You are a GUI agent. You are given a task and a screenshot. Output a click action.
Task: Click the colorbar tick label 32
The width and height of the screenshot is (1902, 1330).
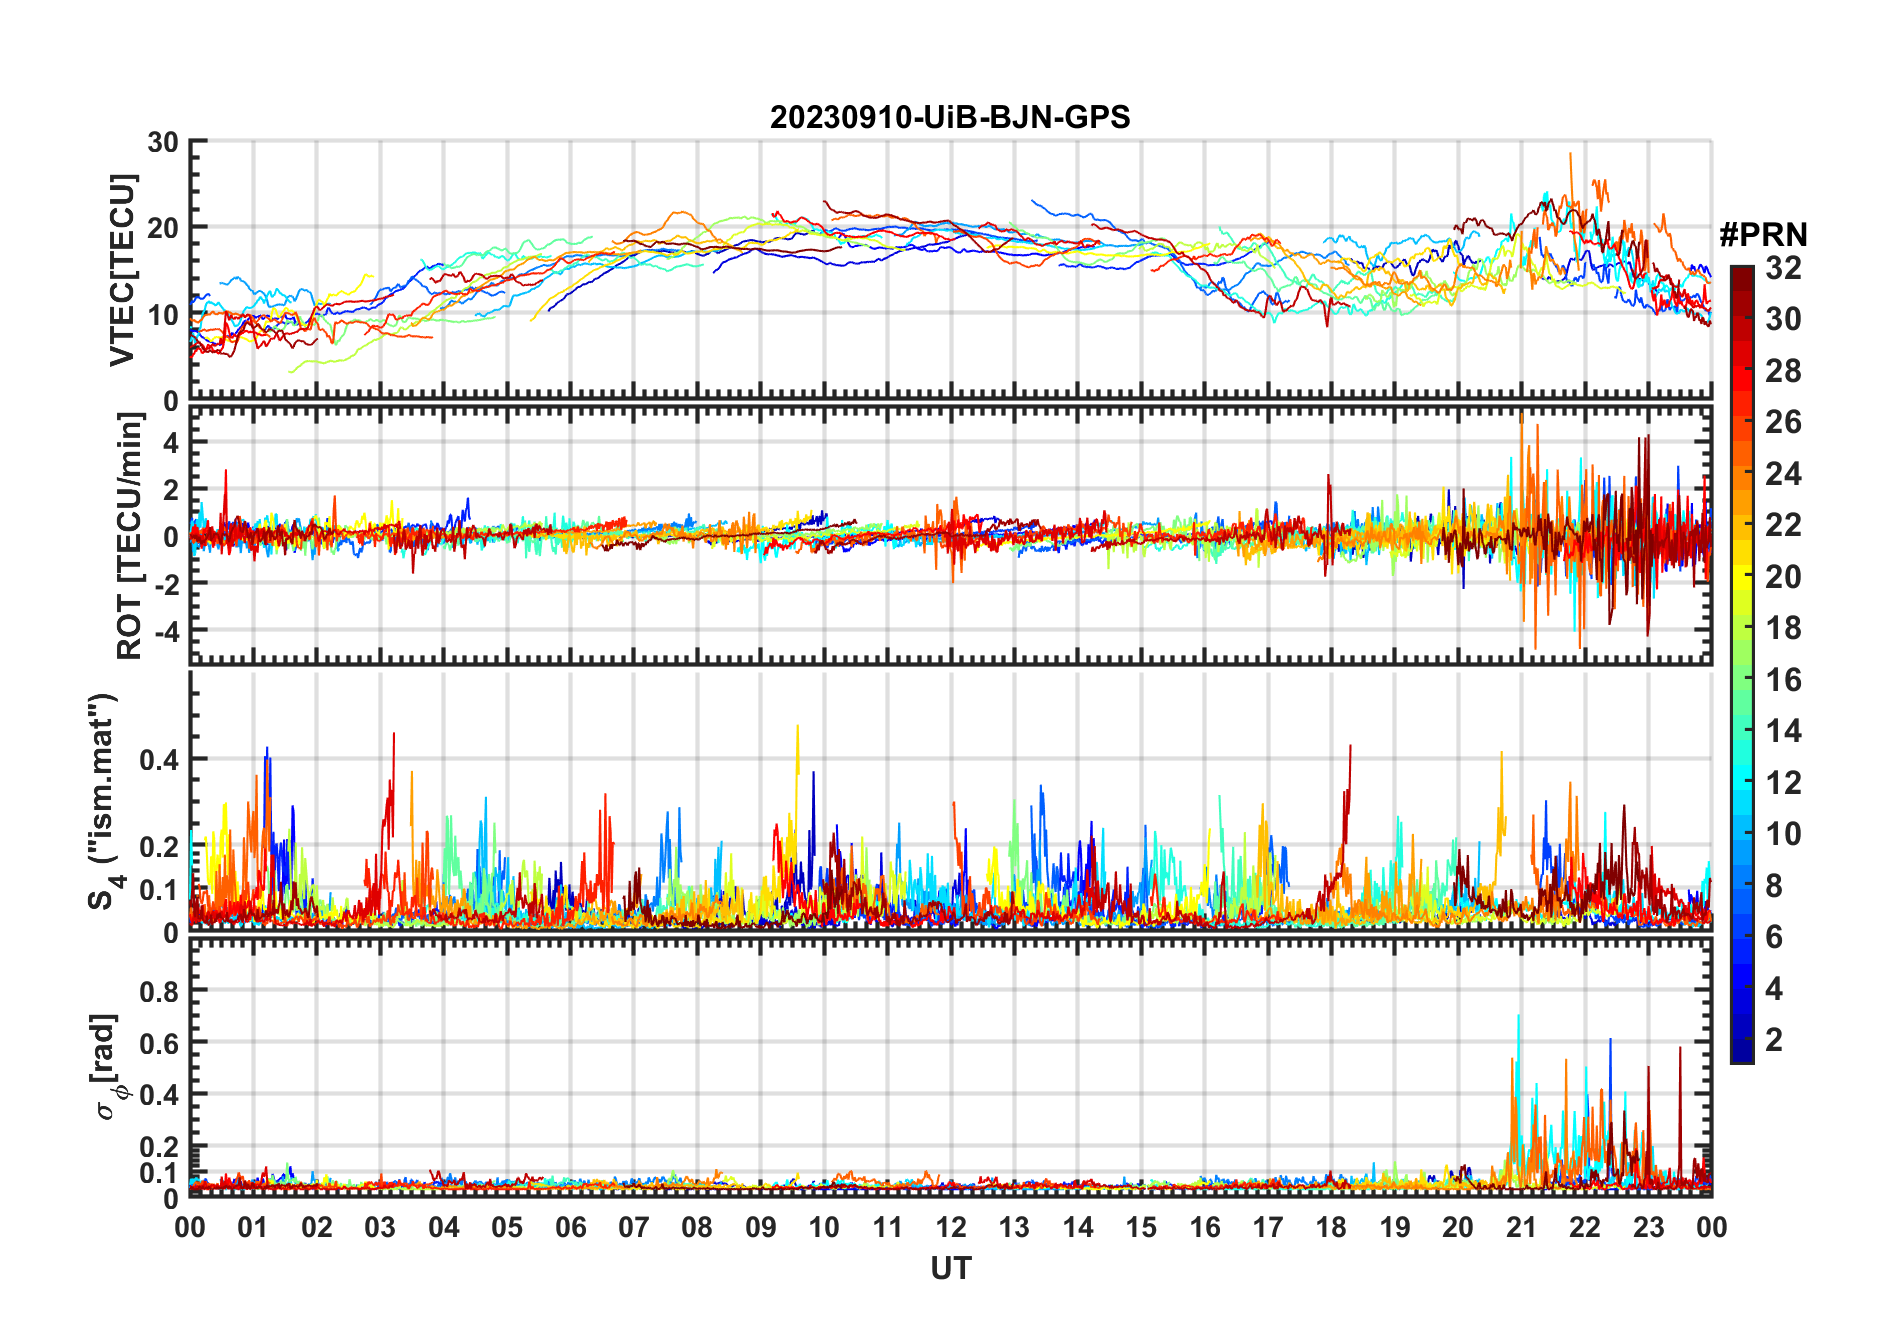[1783, 268]
